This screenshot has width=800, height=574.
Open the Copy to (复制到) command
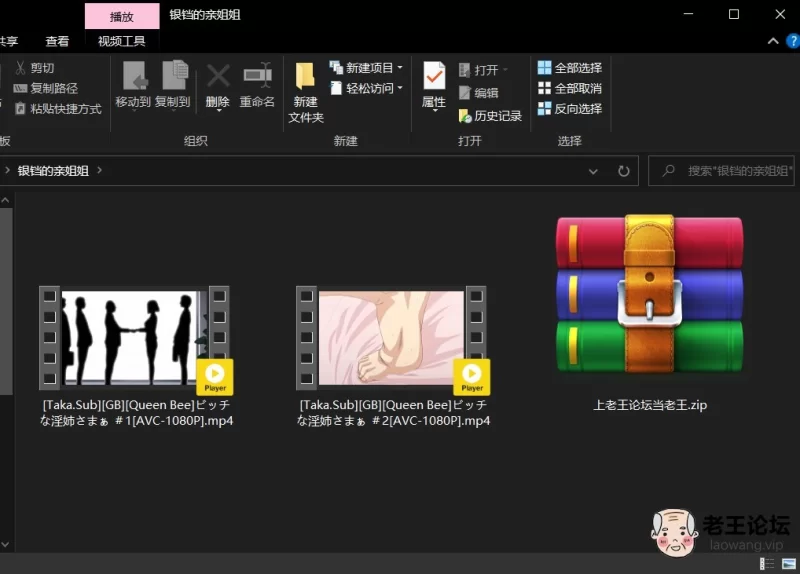pyautogui.click(x=173, y=85)
